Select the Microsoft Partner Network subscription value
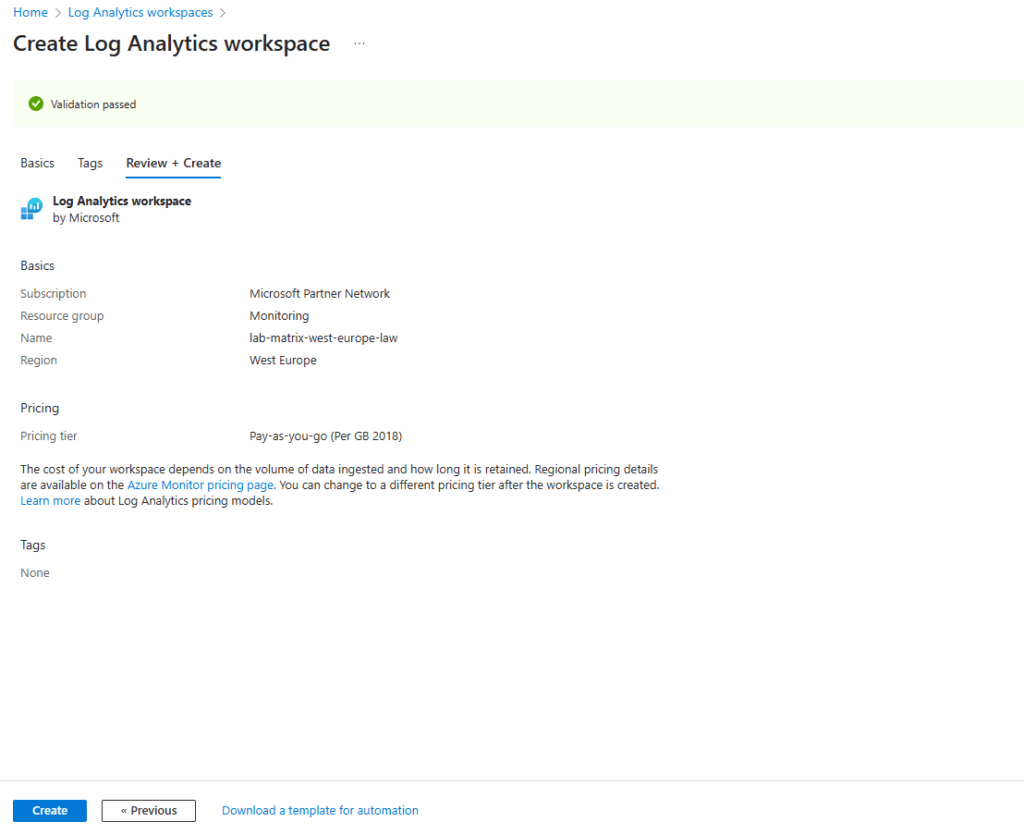 [319, 294]
